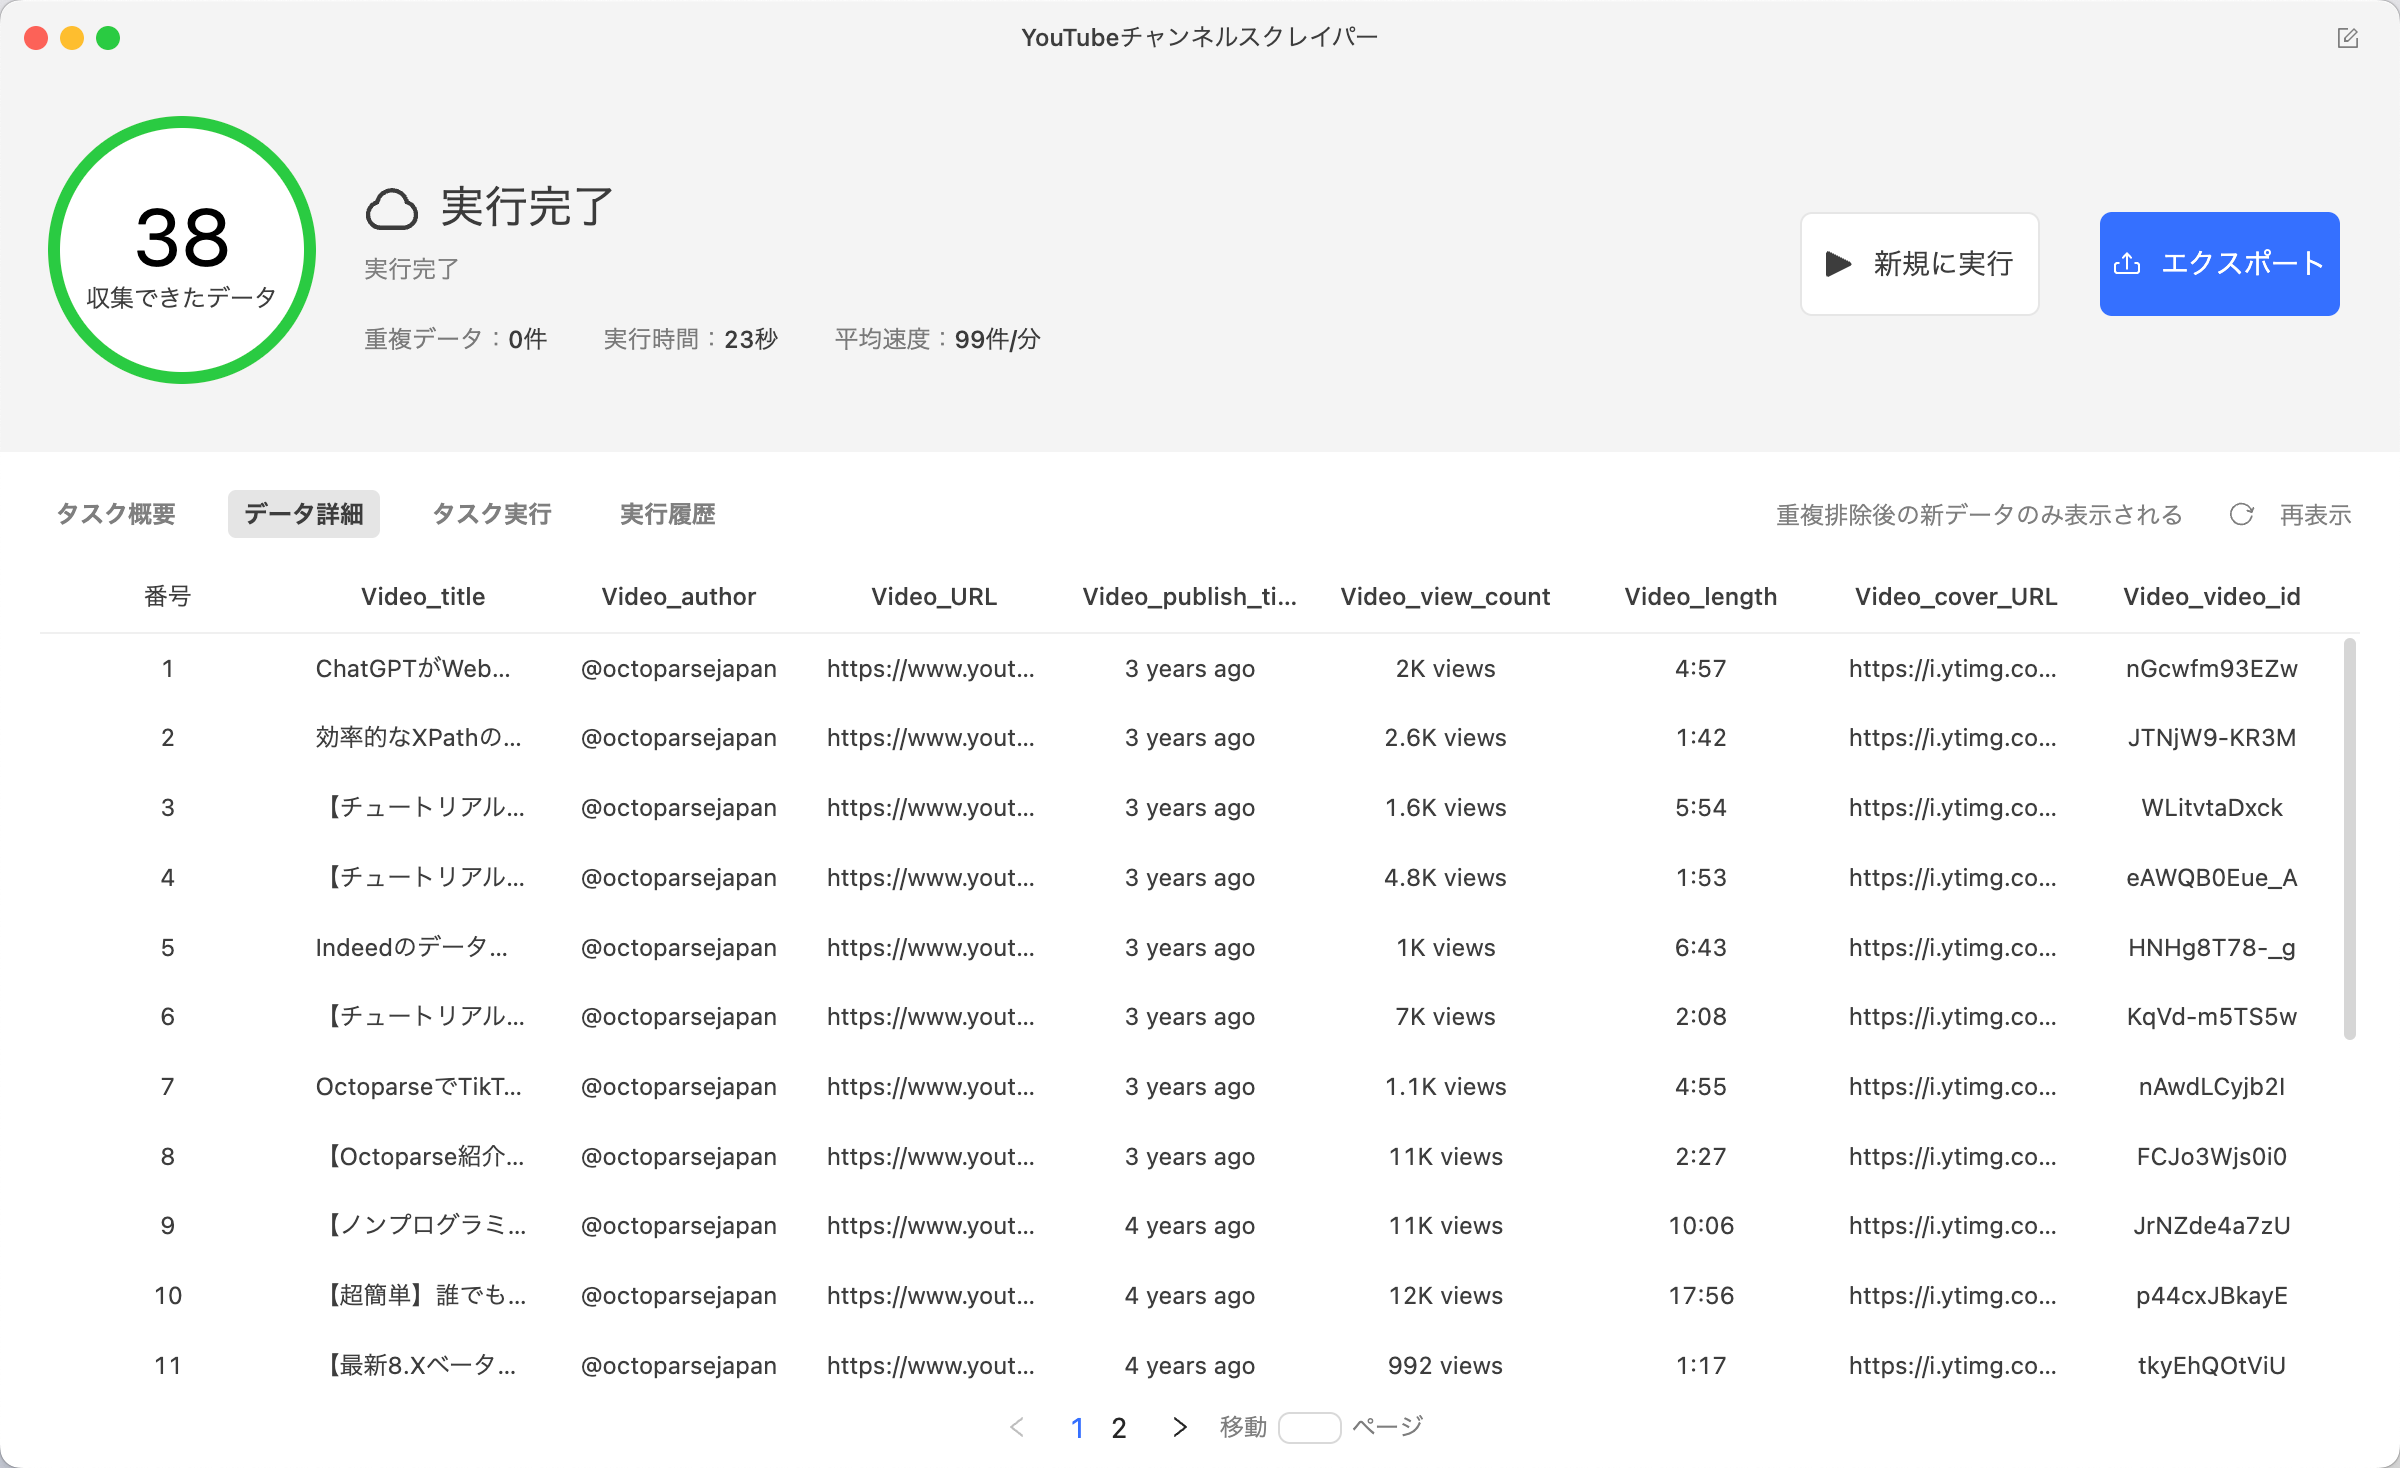
Task: Click the 平均速度：99件/分 statistic
Action: 937,339
